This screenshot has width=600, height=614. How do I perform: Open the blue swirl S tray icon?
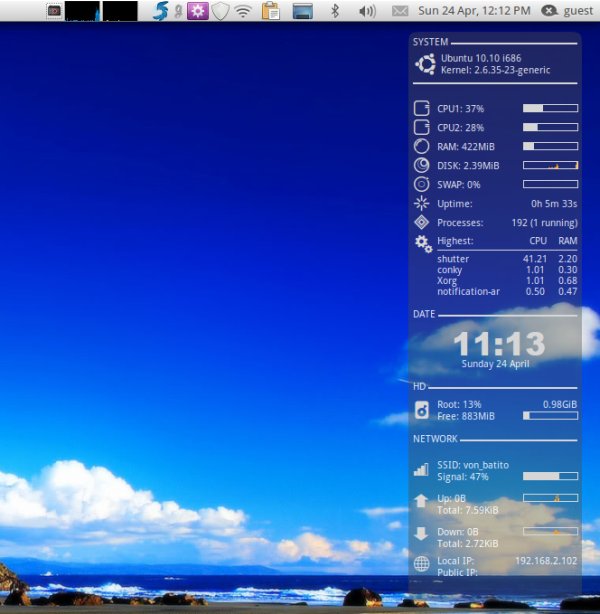(x=160, y=11)
